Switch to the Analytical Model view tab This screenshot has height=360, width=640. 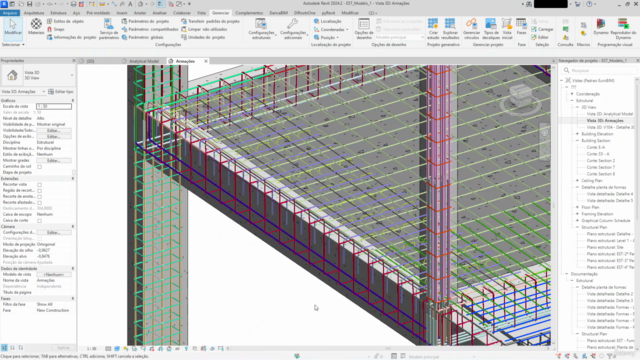pos(144,61)
